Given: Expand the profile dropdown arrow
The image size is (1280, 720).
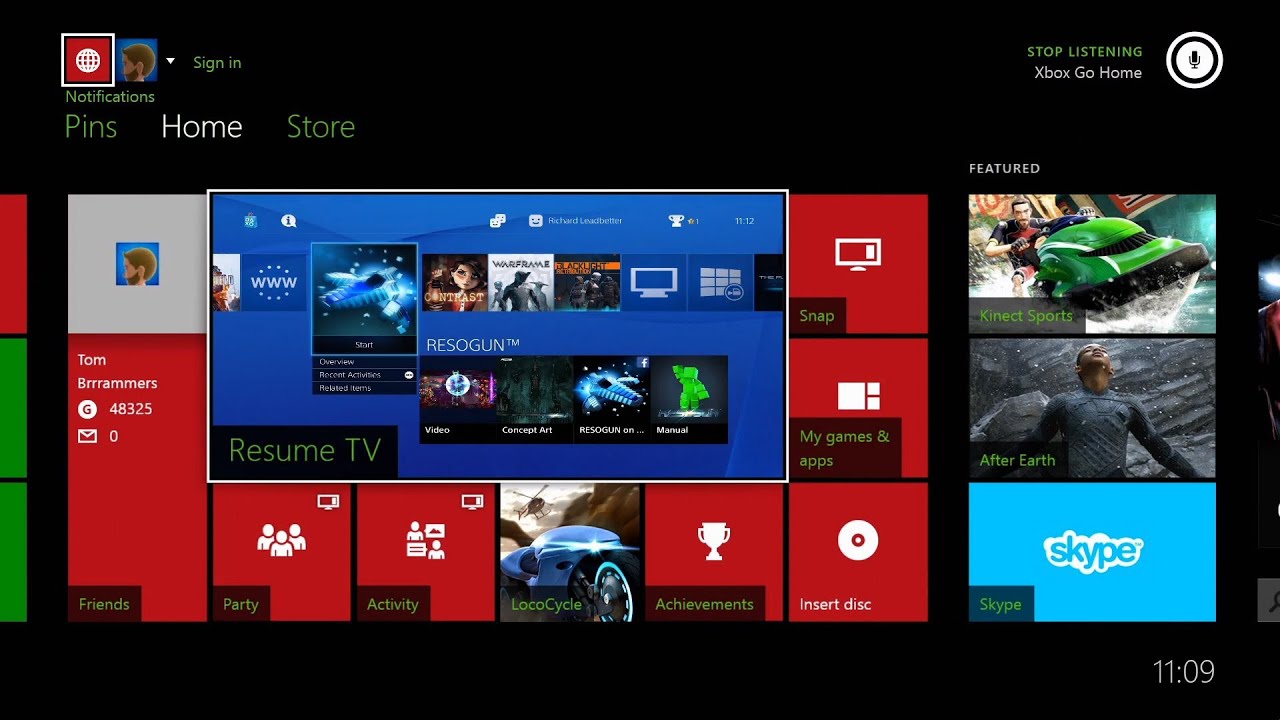Looking at the screenshot, I should [170, 61].
